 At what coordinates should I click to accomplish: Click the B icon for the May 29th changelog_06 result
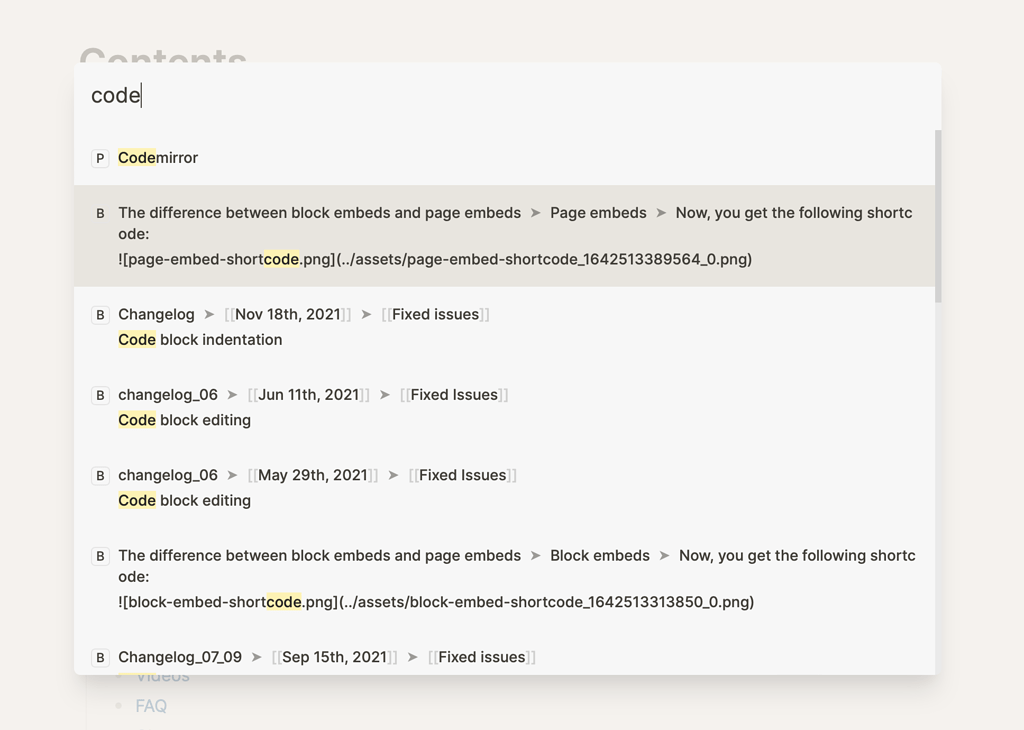point(99,475)
